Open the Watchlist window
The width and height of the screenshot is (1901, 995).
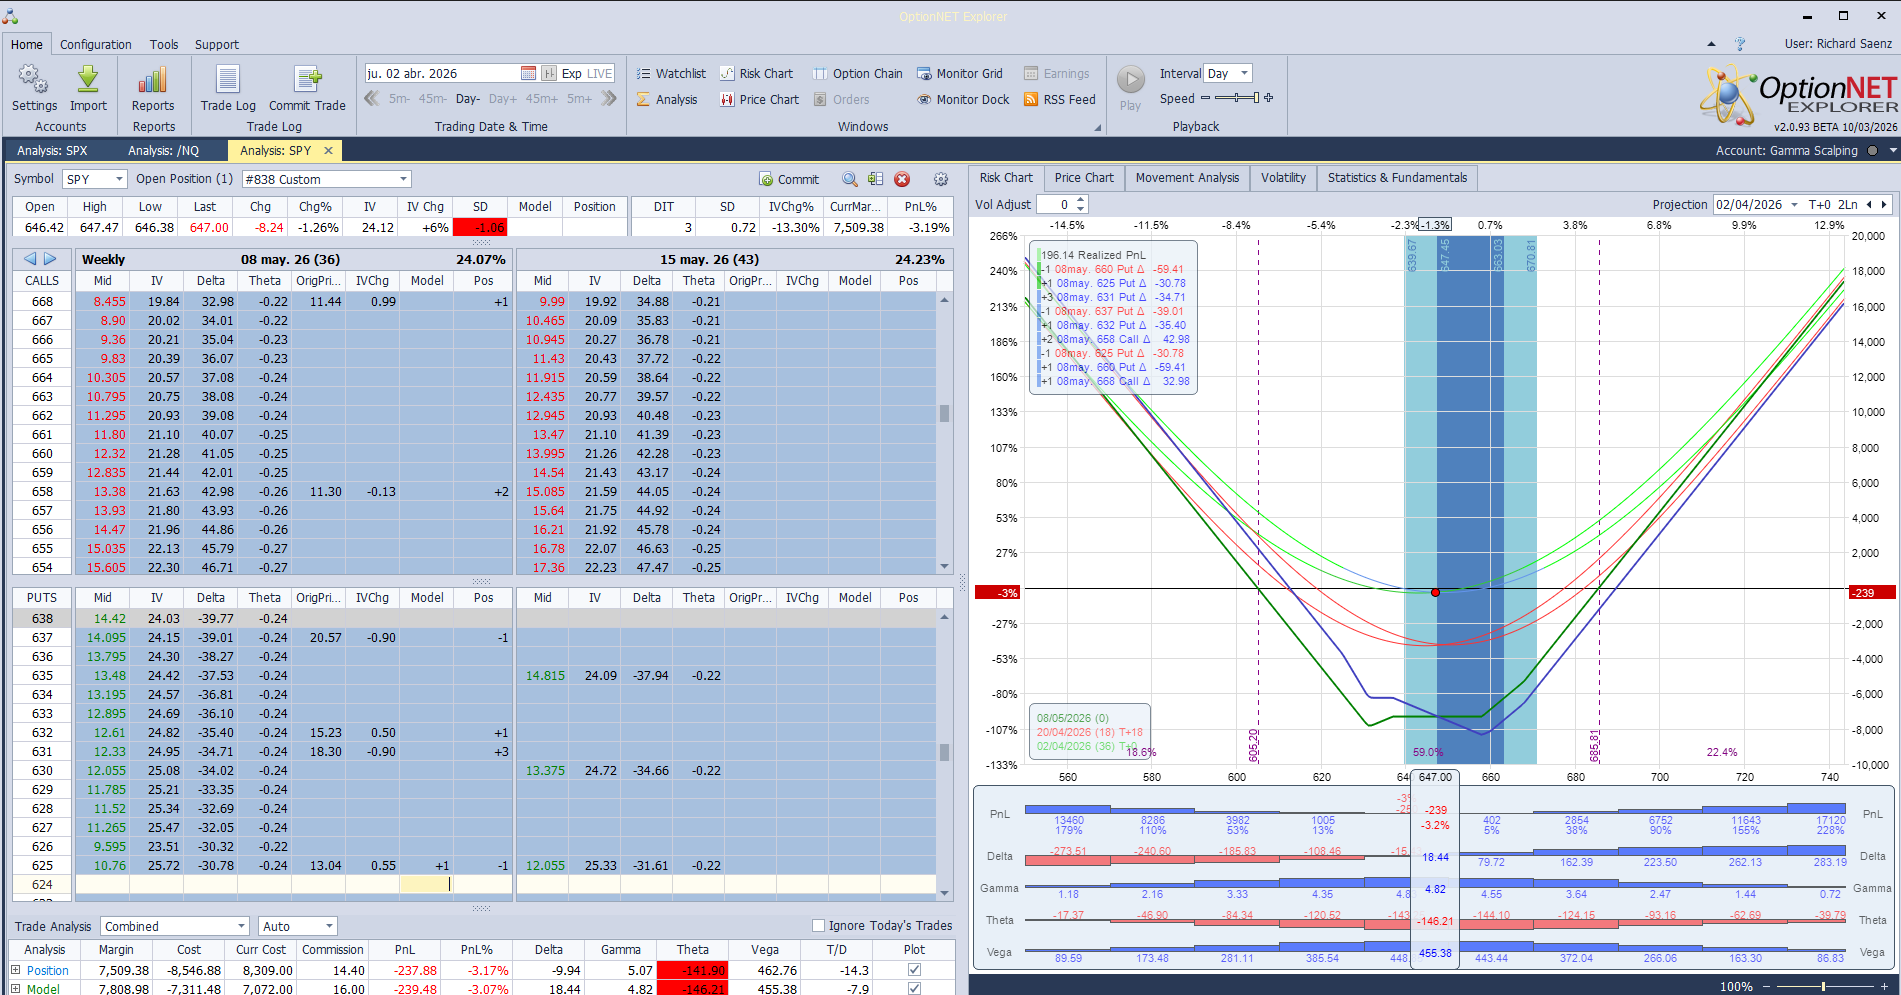[671, 73]
